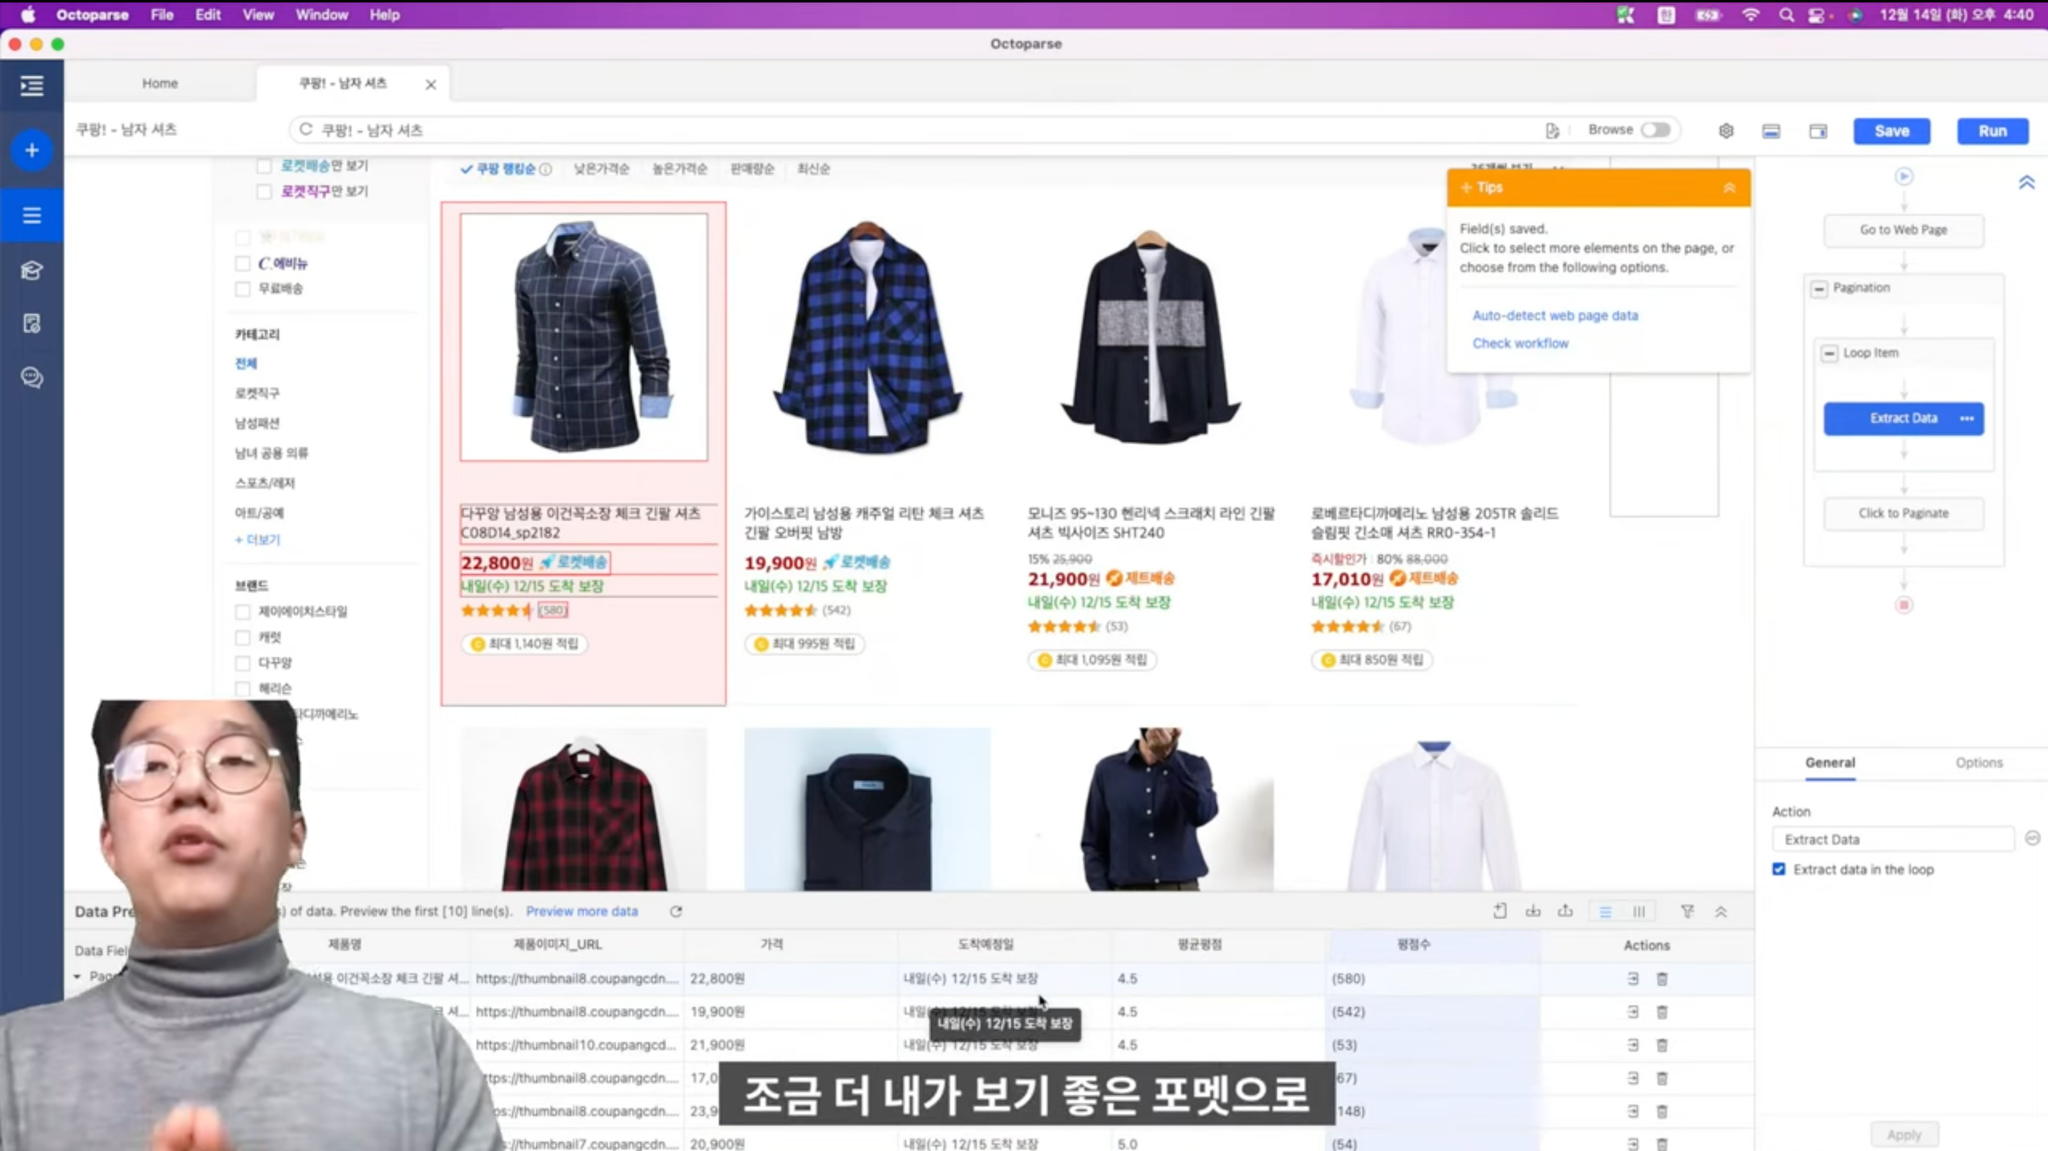Viewport: 2048px width, 1151px height.
Task: Click the add new field icon in Data Preview
Action: [1500, 911]
